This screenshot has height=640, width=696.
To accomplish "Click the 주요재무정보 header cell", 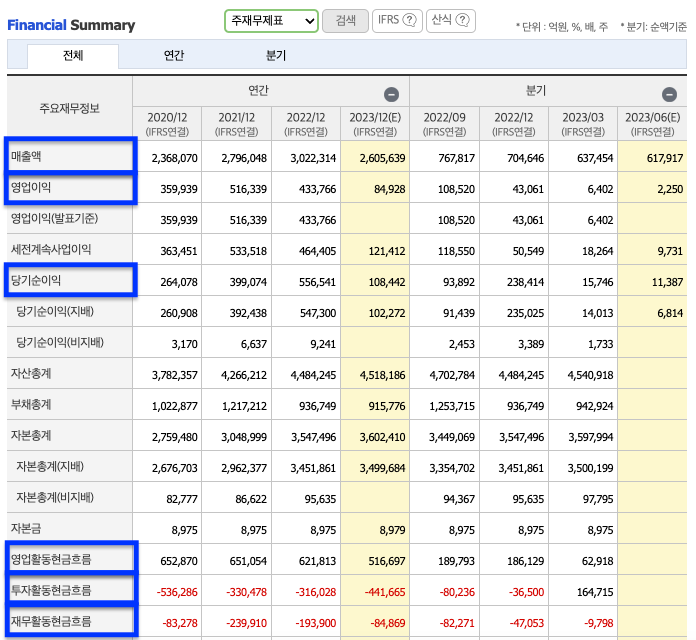I will (x=69, y=108).
